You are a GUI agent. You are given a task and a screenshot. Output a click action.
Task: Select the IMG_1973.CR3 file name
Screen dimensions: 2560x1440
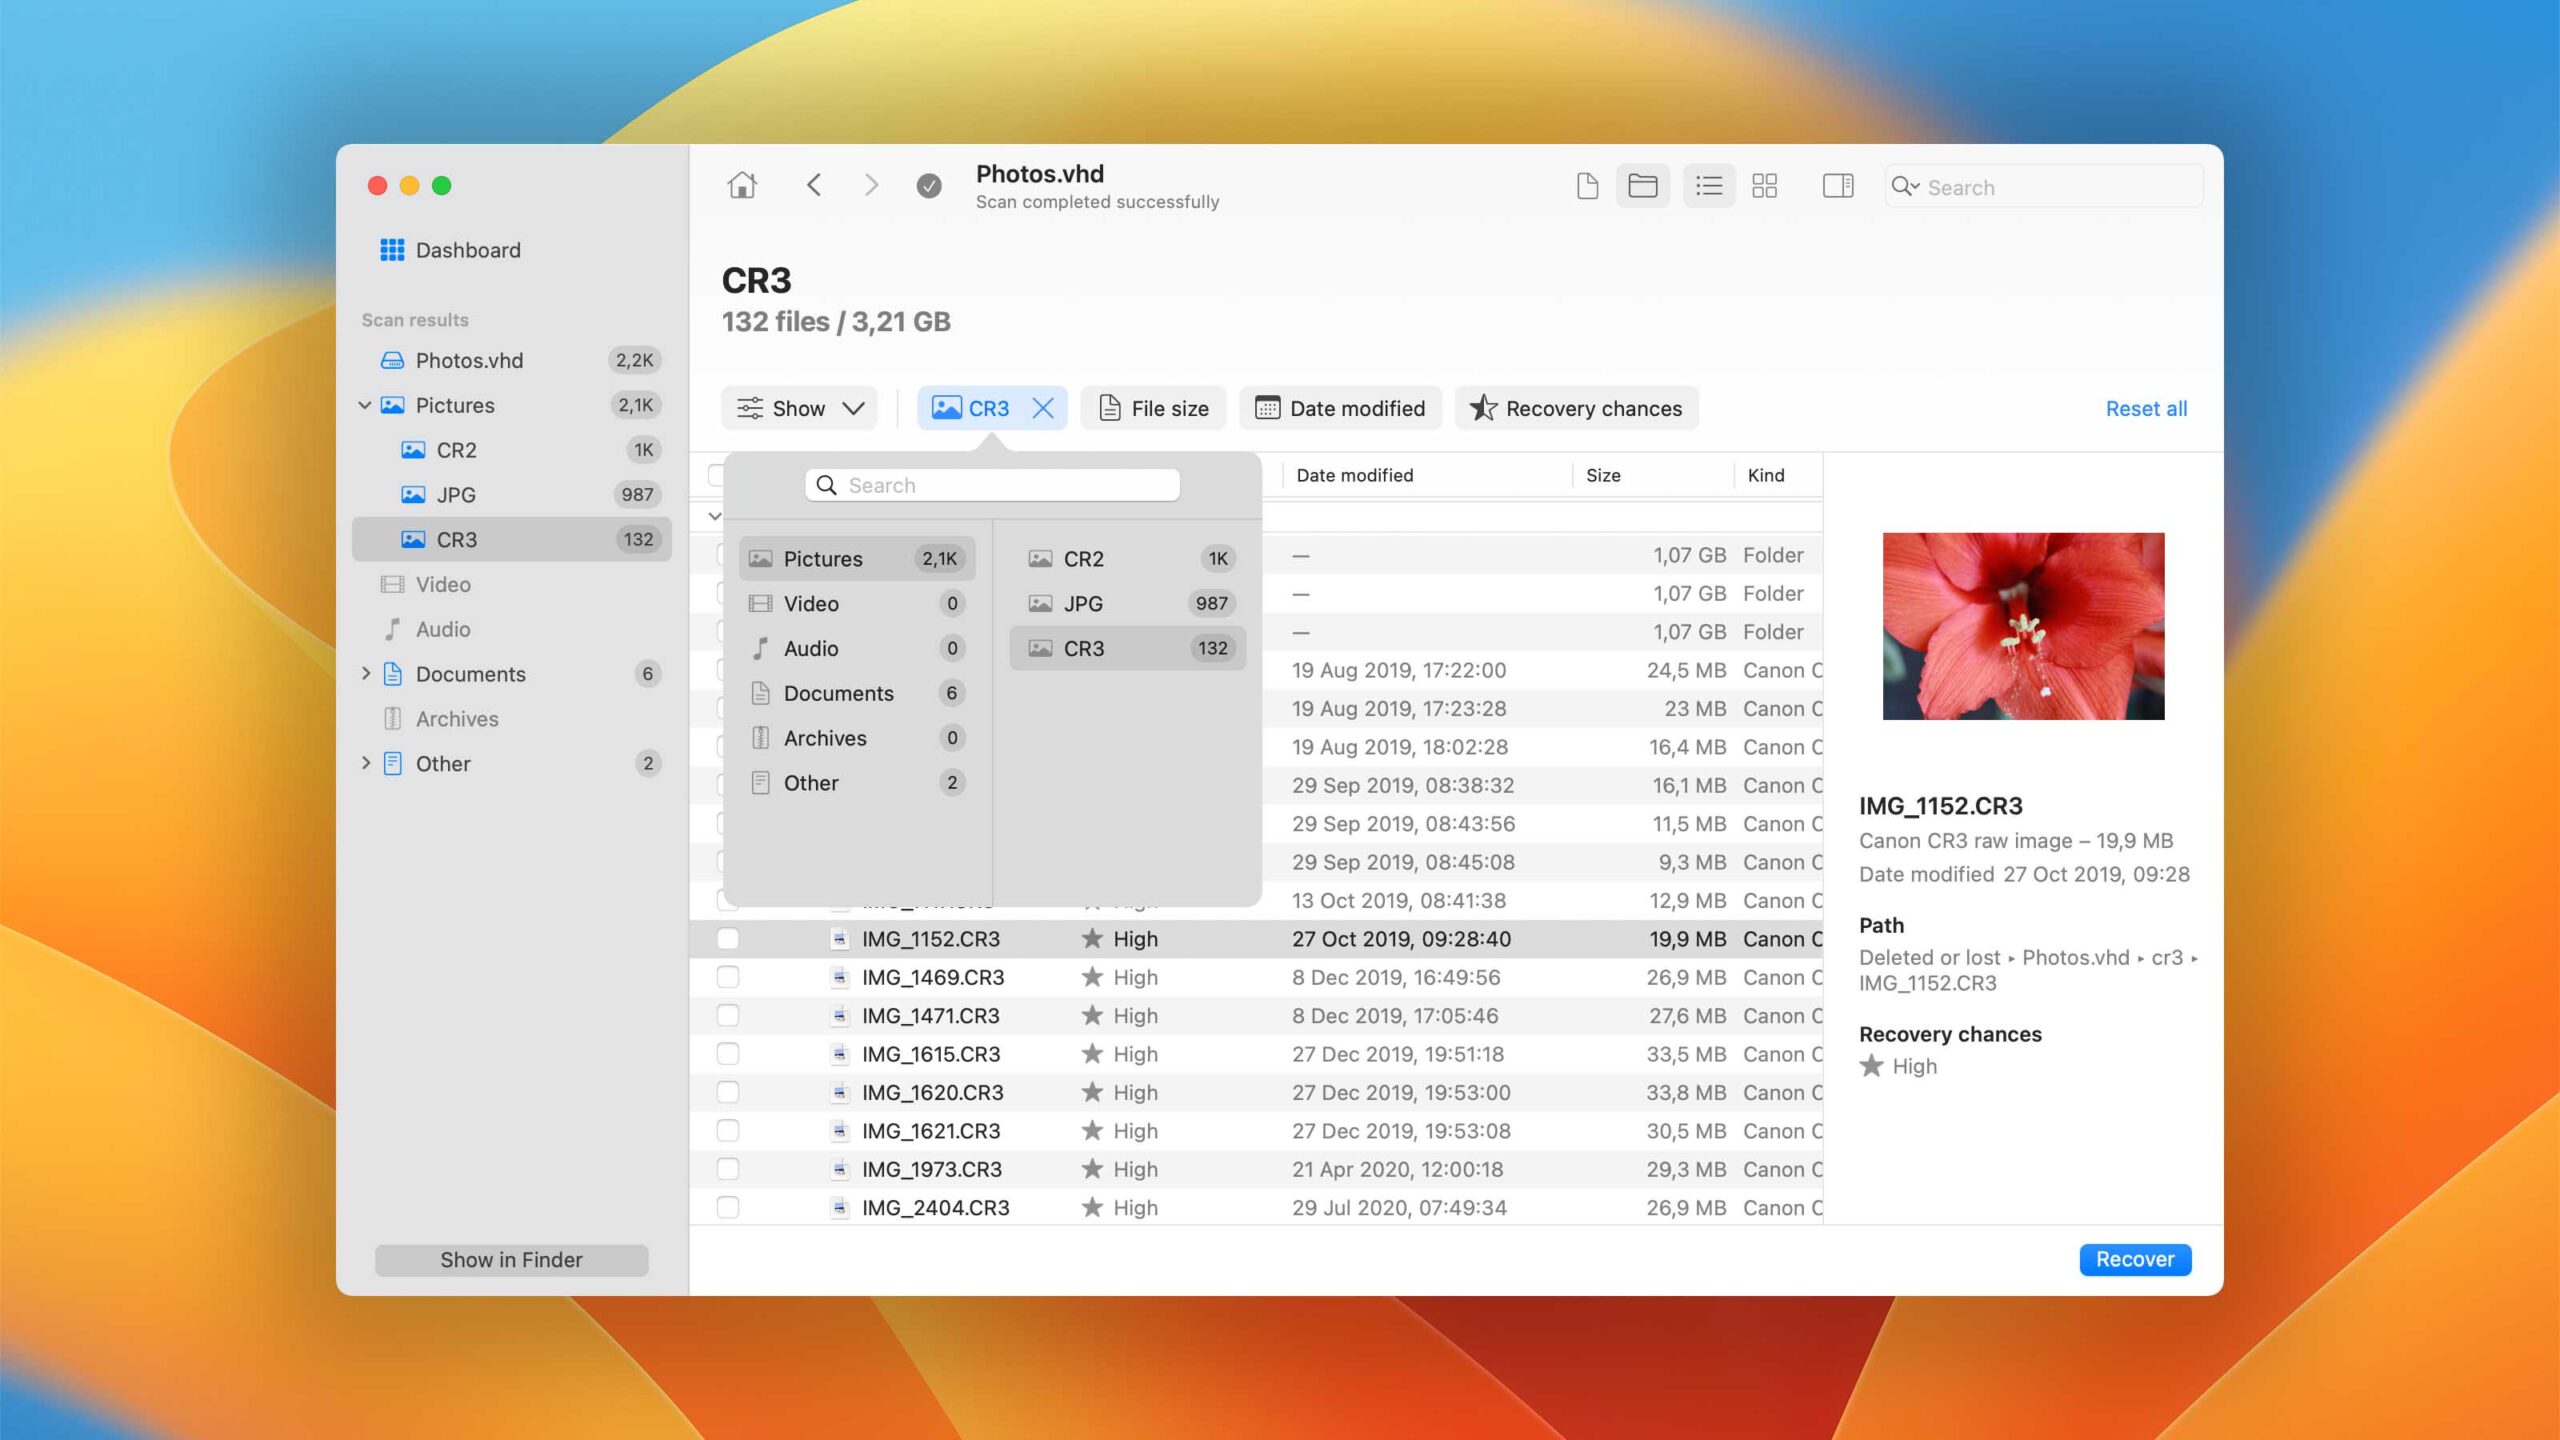point(932,1169)
